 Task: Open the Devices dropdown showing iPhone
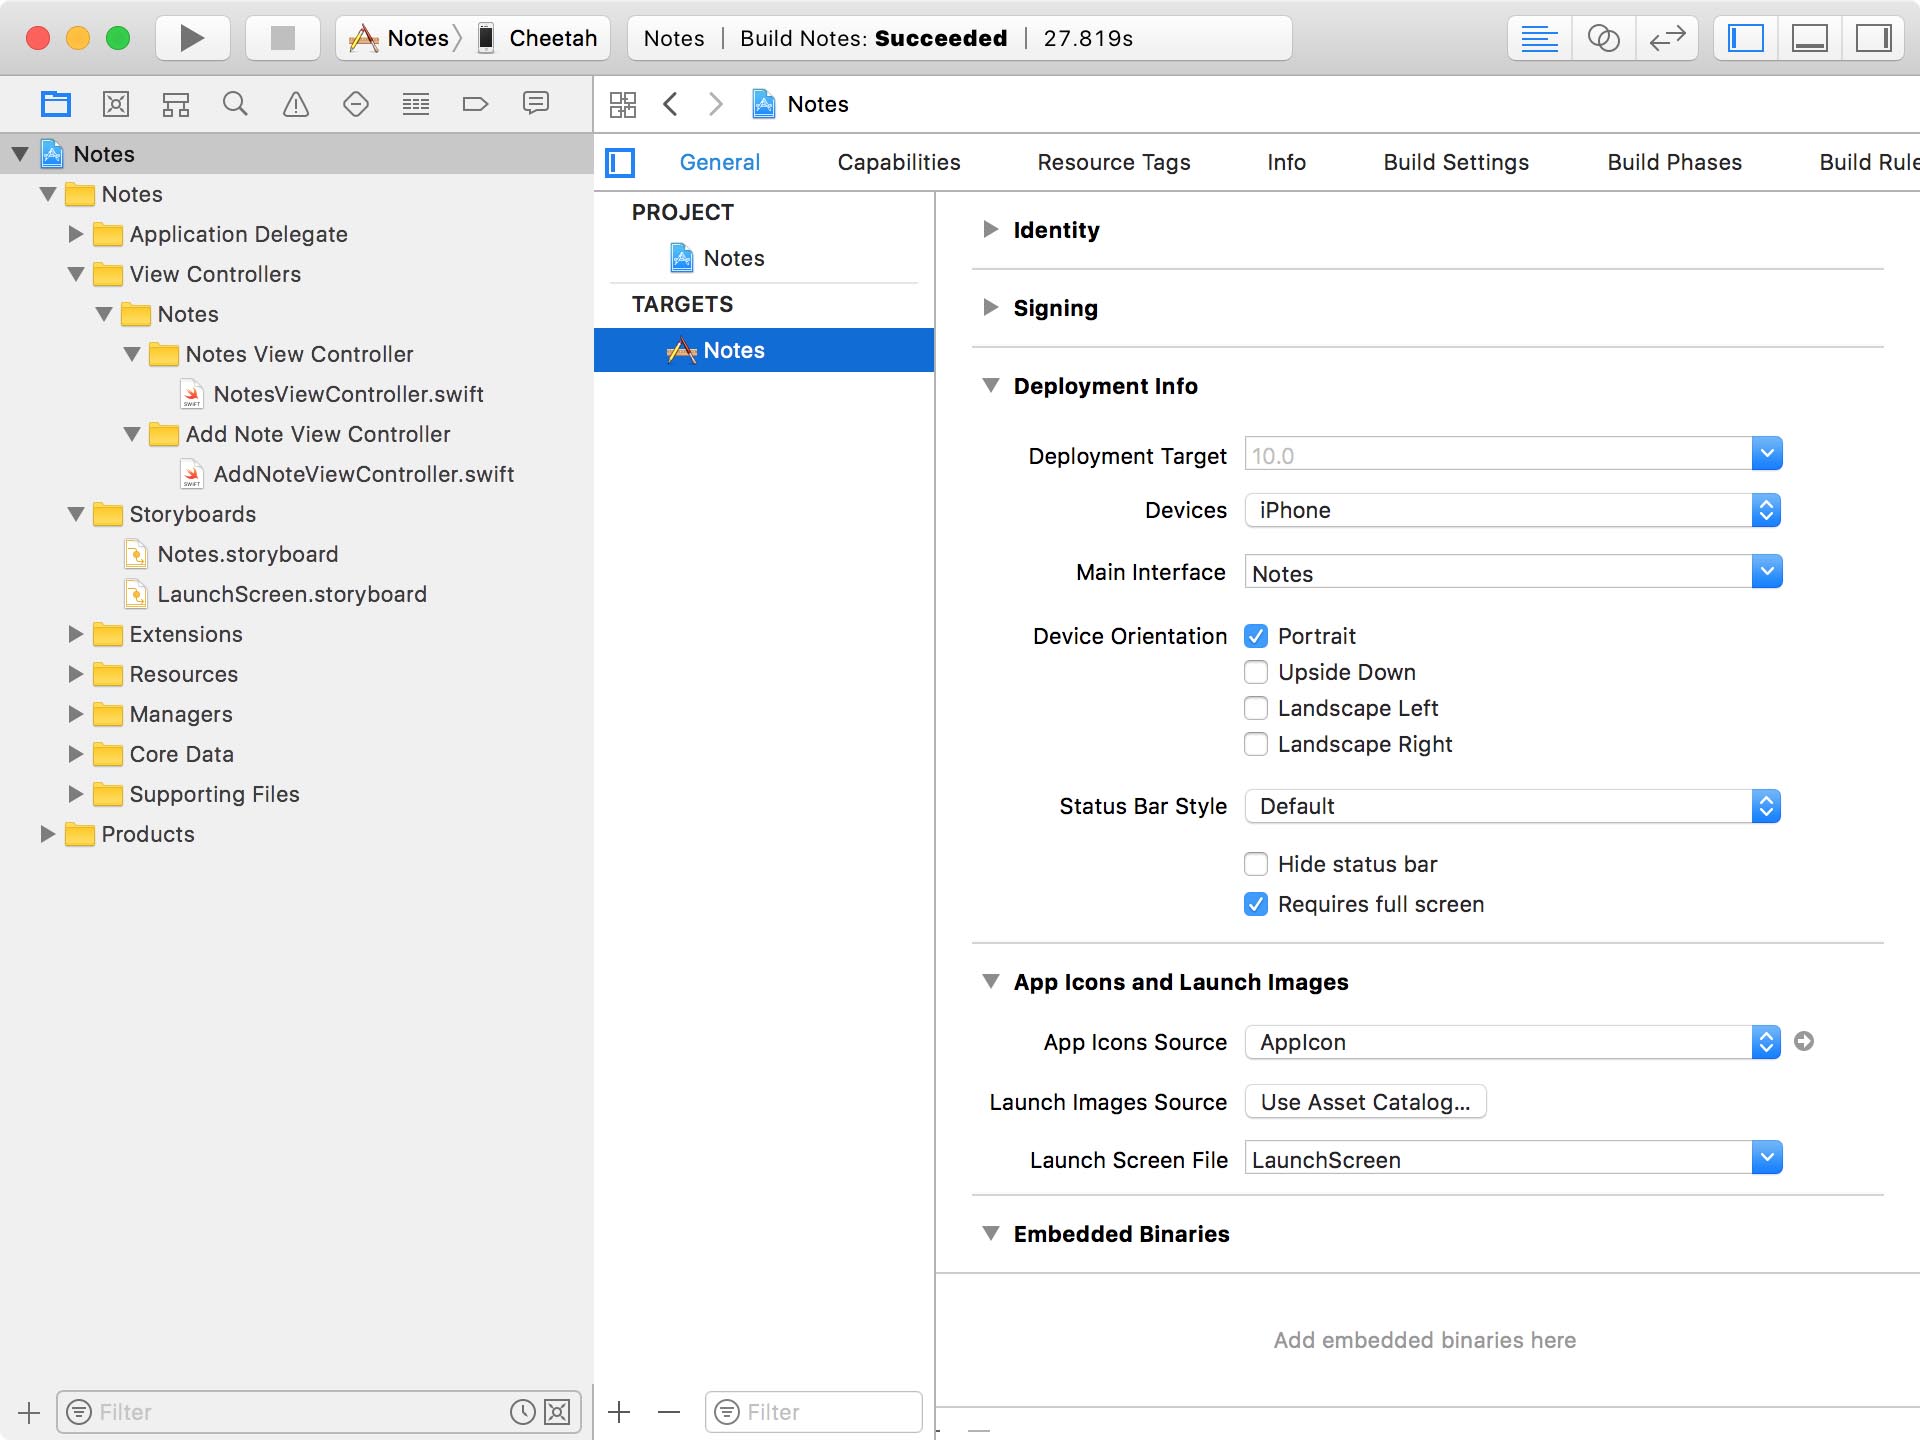click(x=1510, y=510)
